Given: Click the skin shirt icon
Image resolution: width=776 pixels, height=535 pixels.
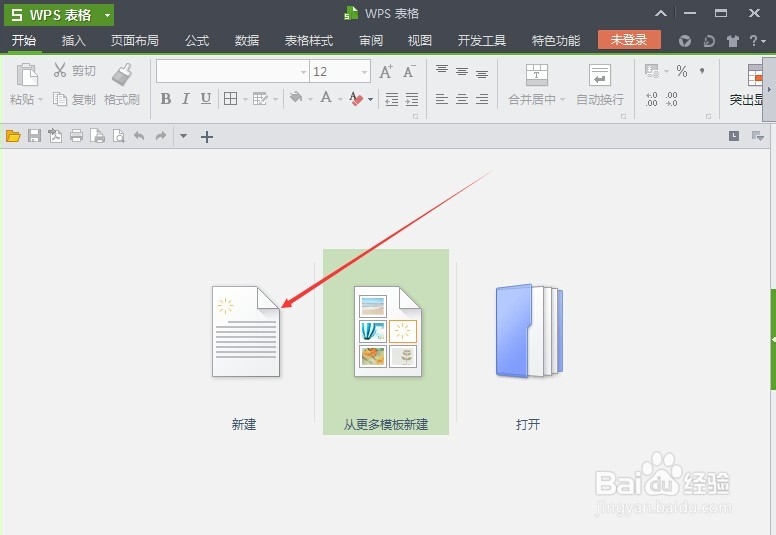Looking at the screenshot, I should pyautogui.click(x=732, y=41).
